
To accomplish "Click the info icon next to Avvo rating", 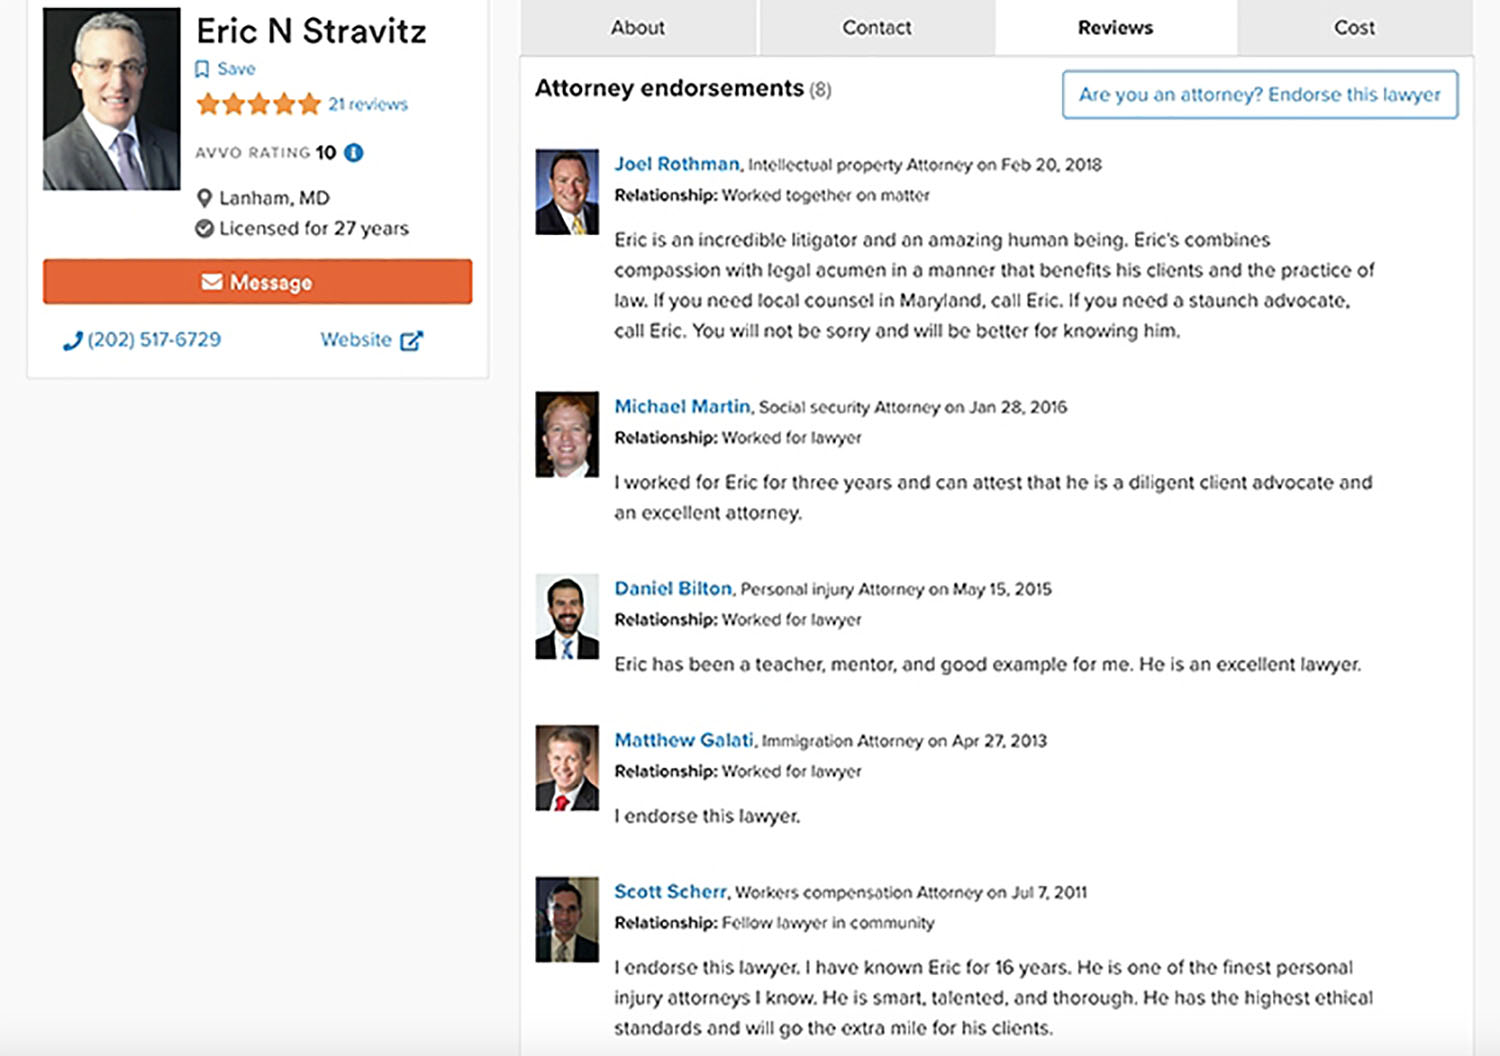I will point(355,152).
